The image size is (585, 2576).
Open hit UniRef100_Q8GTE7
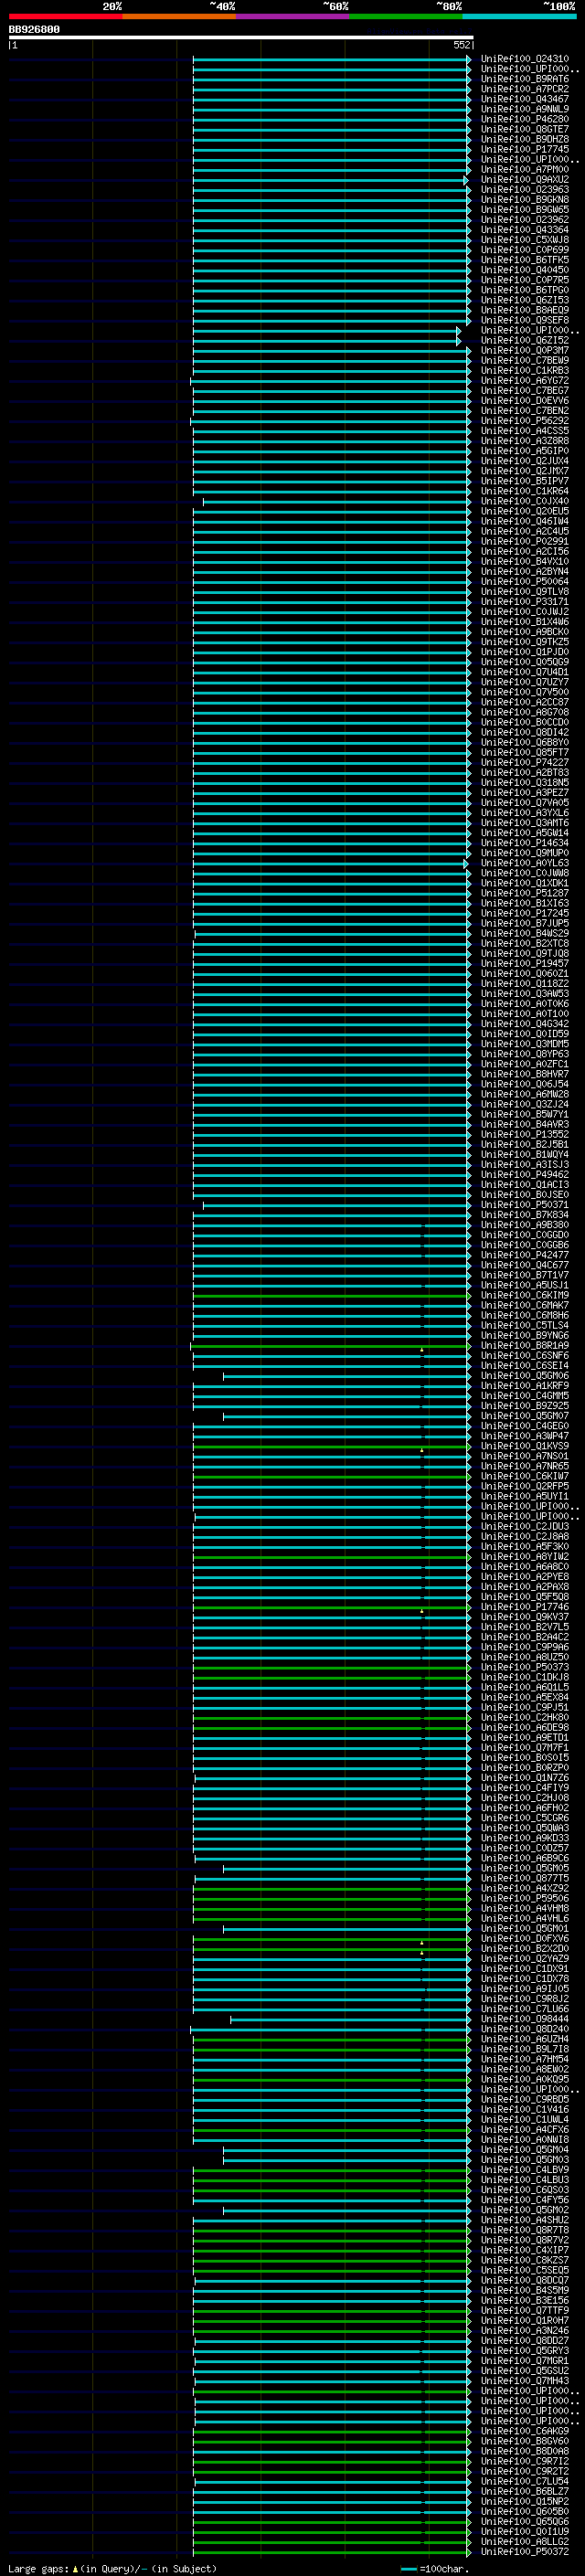click(x=525, y=129)
